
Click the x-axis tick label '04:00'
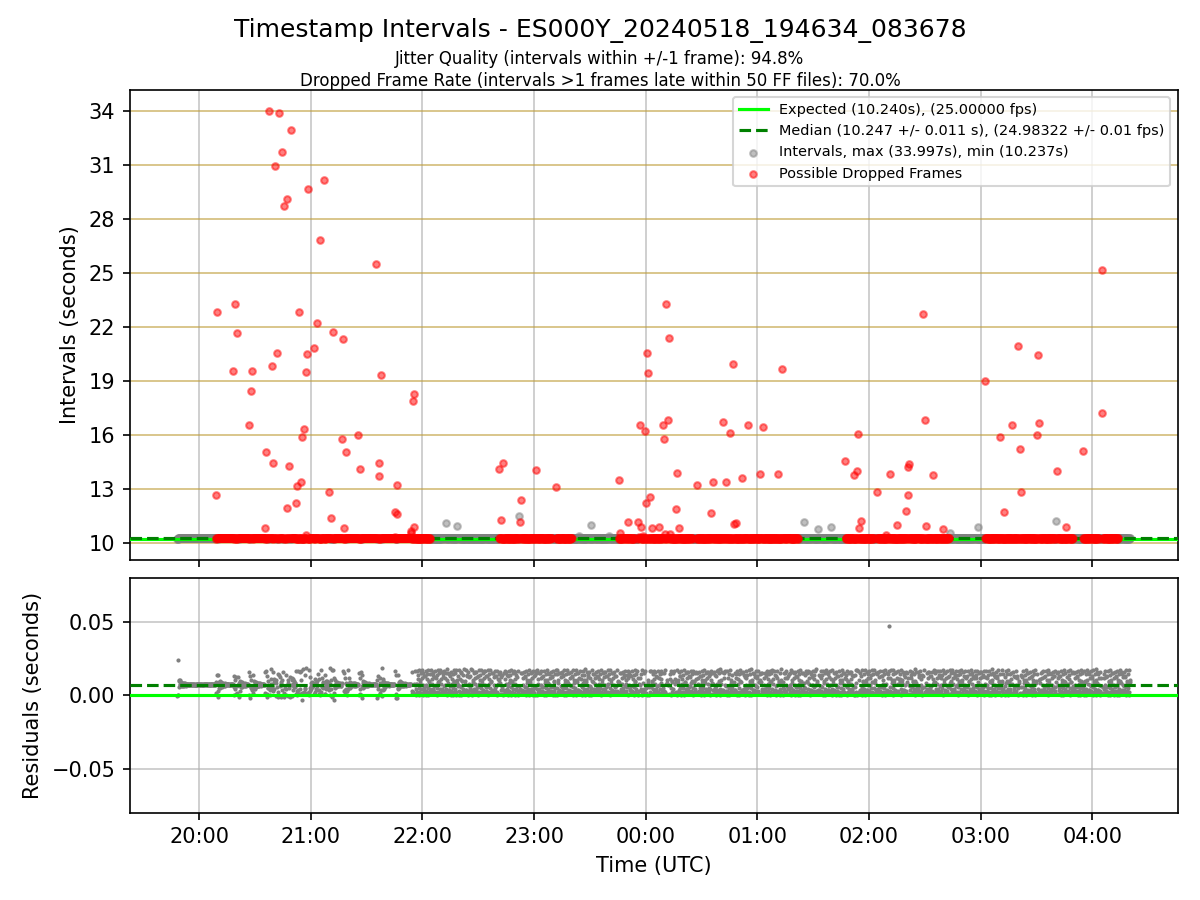tap(1092, 834)
